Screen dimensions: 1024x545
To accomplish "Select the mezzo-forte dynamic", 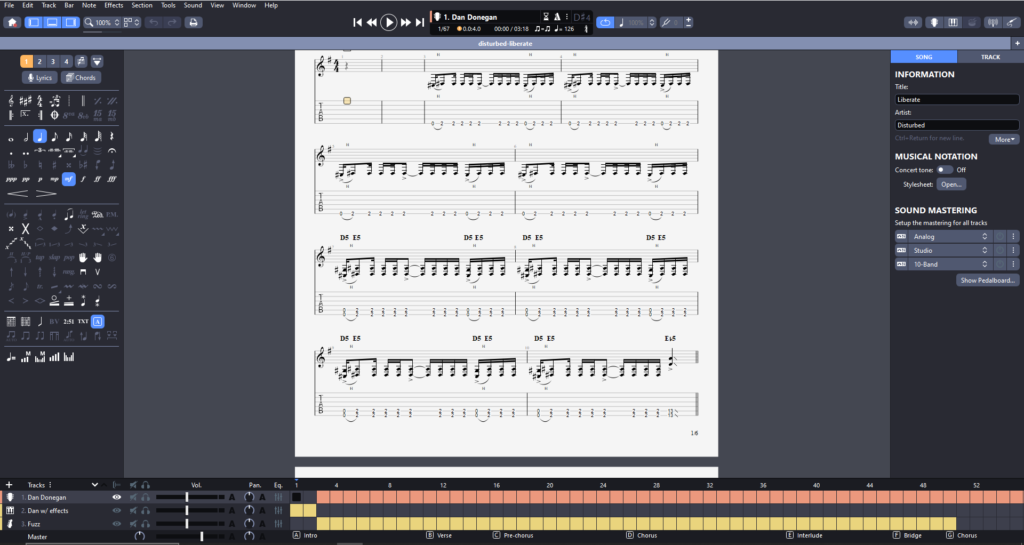I will pos(69,179).
